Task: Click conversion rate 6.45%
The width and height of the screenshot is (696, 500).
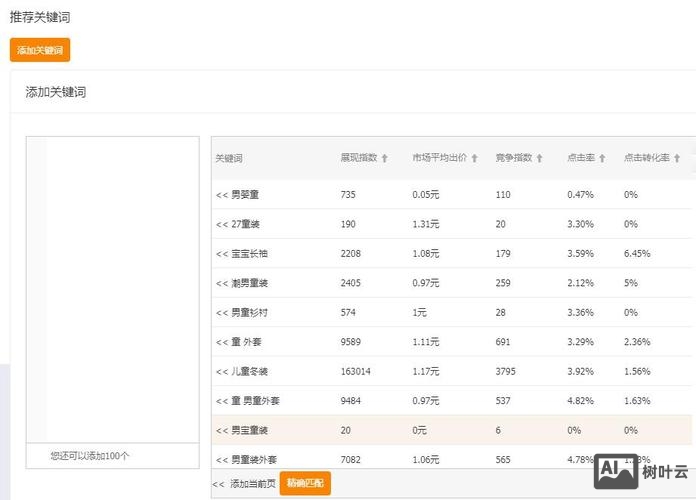Action: [637, 254]
